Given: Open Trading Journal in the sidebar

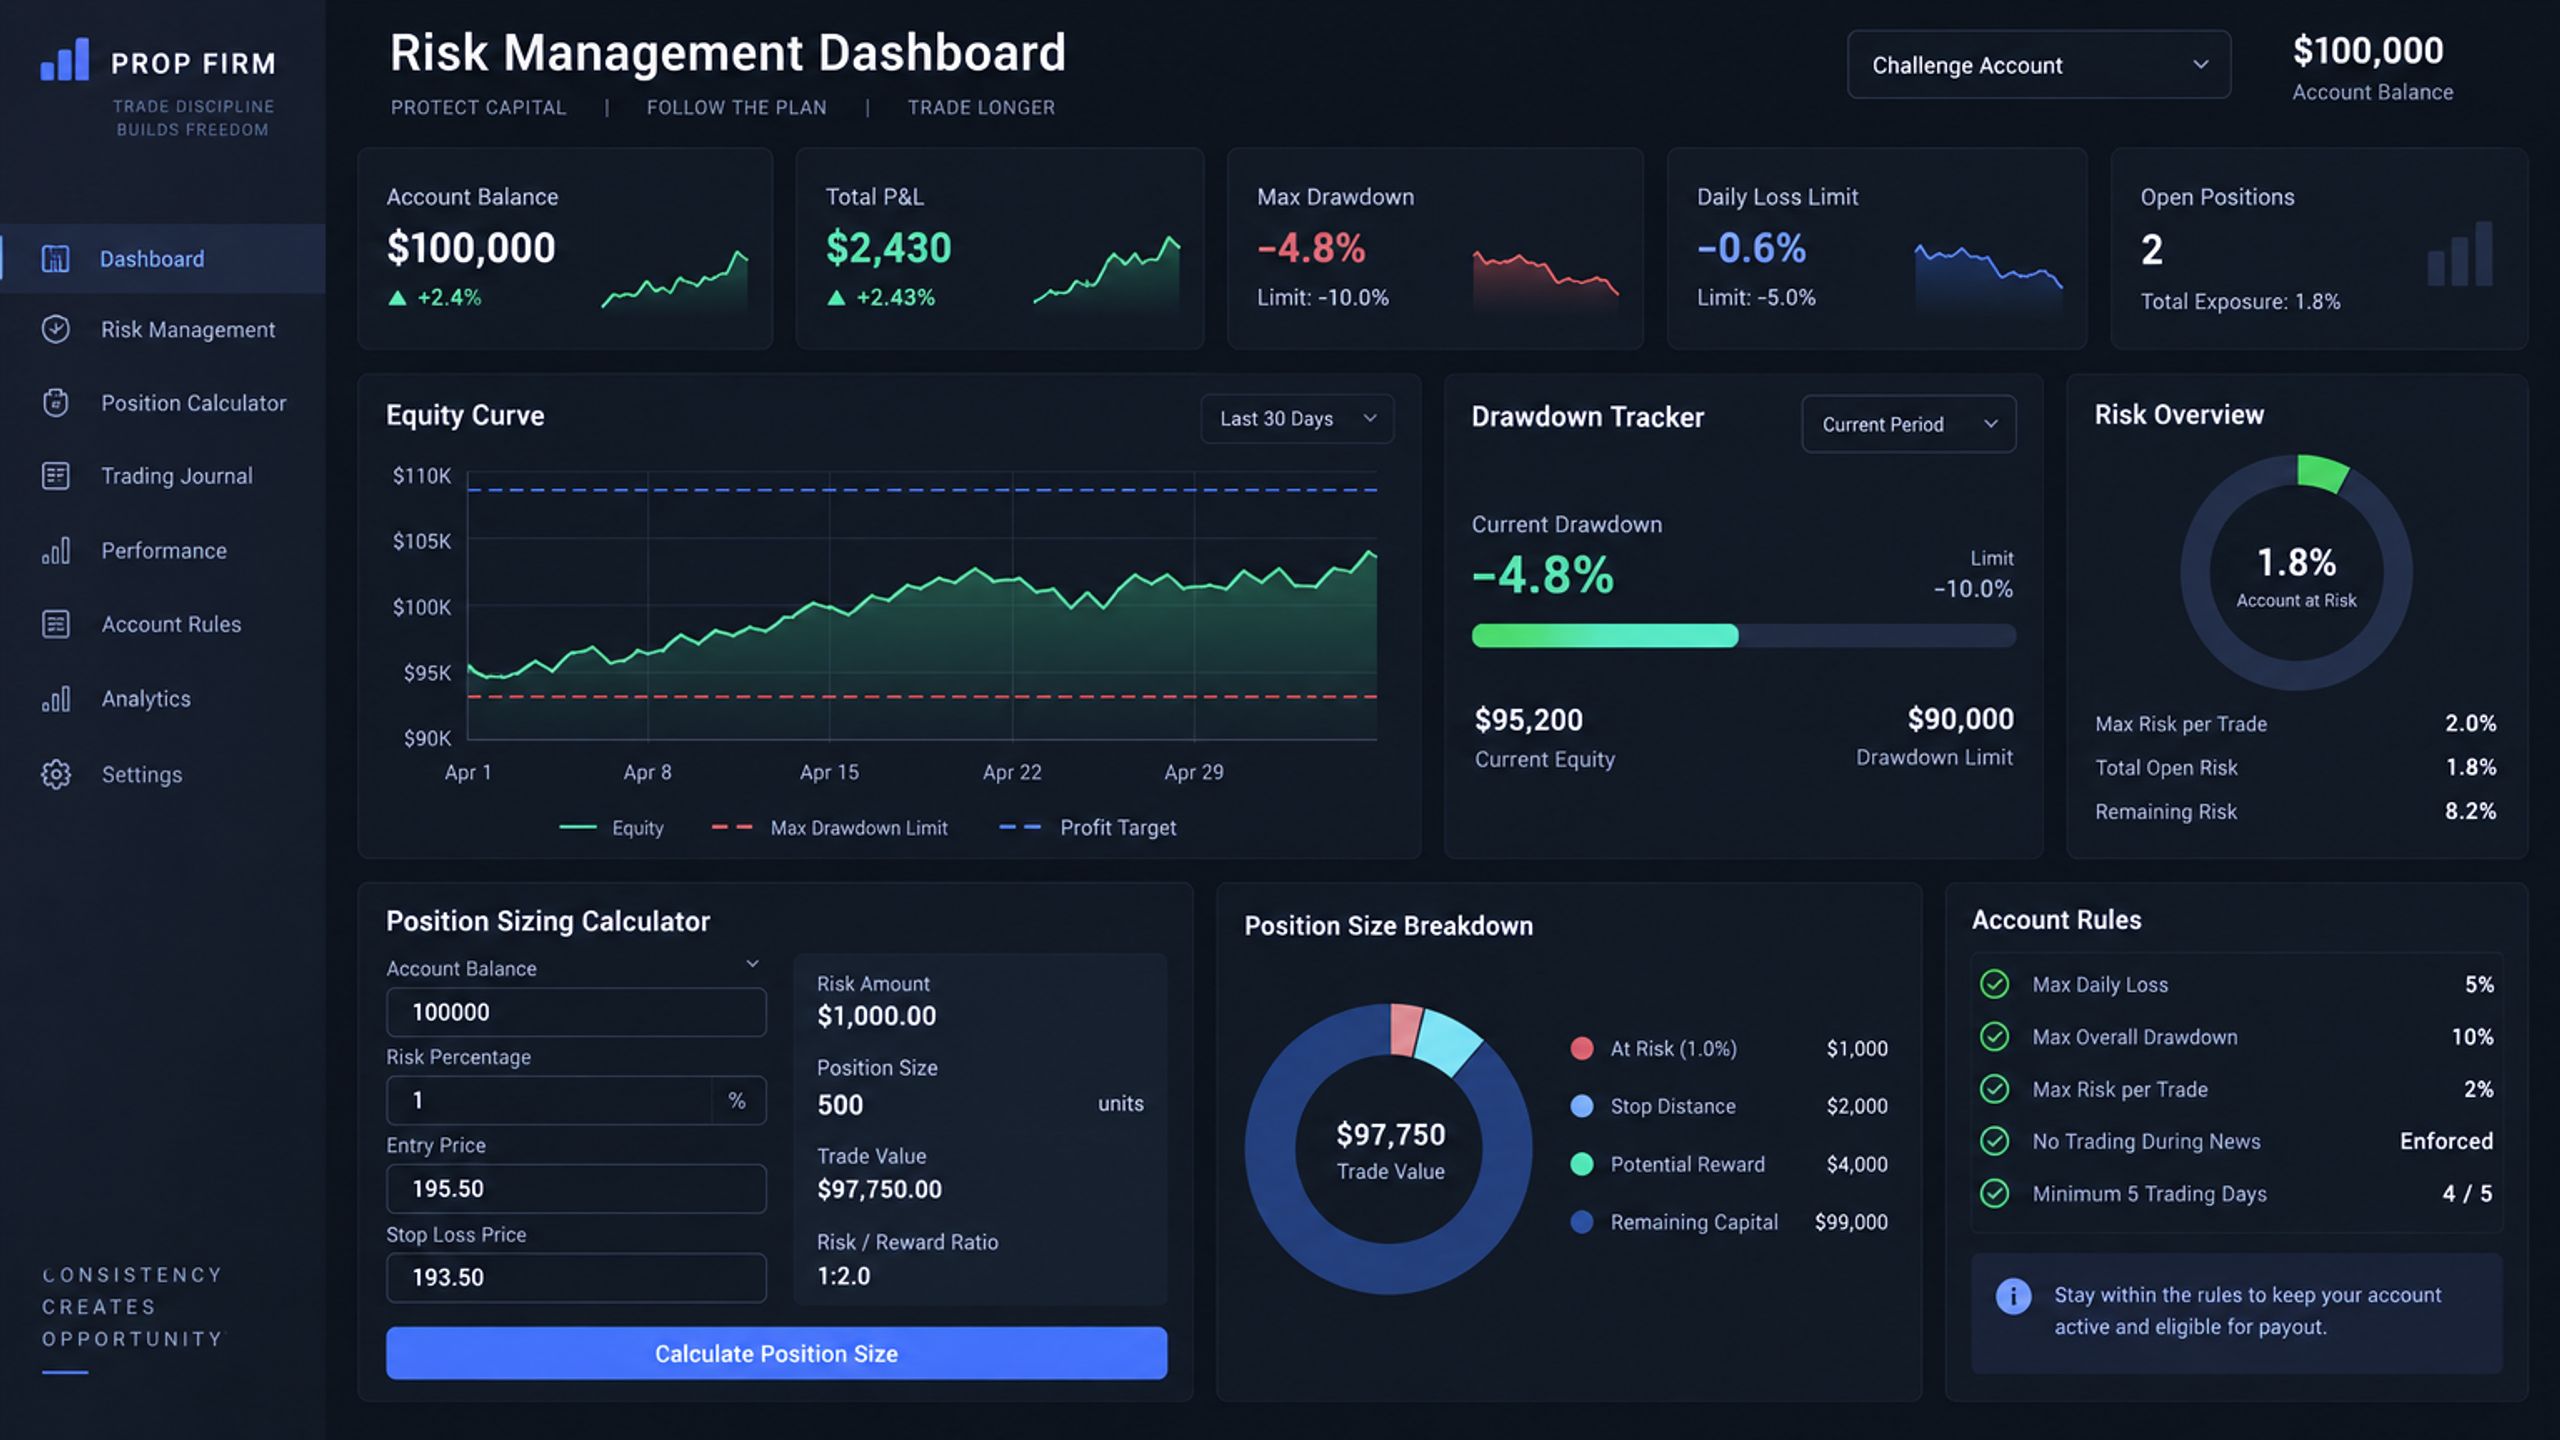Looking at the screenshot, I should pos(163,476).
